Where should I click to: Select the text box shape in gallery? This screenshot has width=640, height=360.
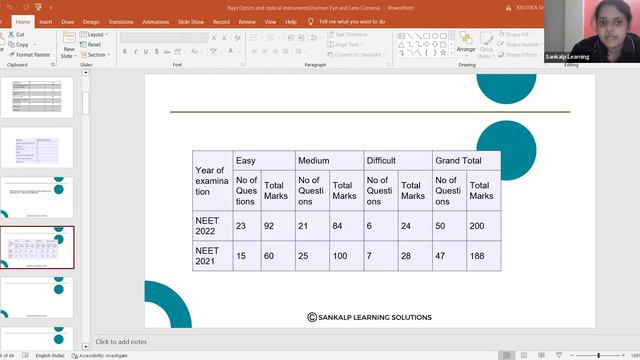[401, 36]
